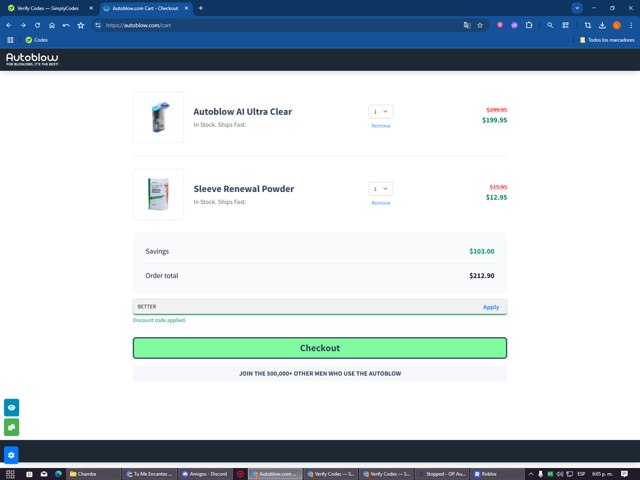
Task: Click the green copy widget icon
Action: click(x=11, y=427)
